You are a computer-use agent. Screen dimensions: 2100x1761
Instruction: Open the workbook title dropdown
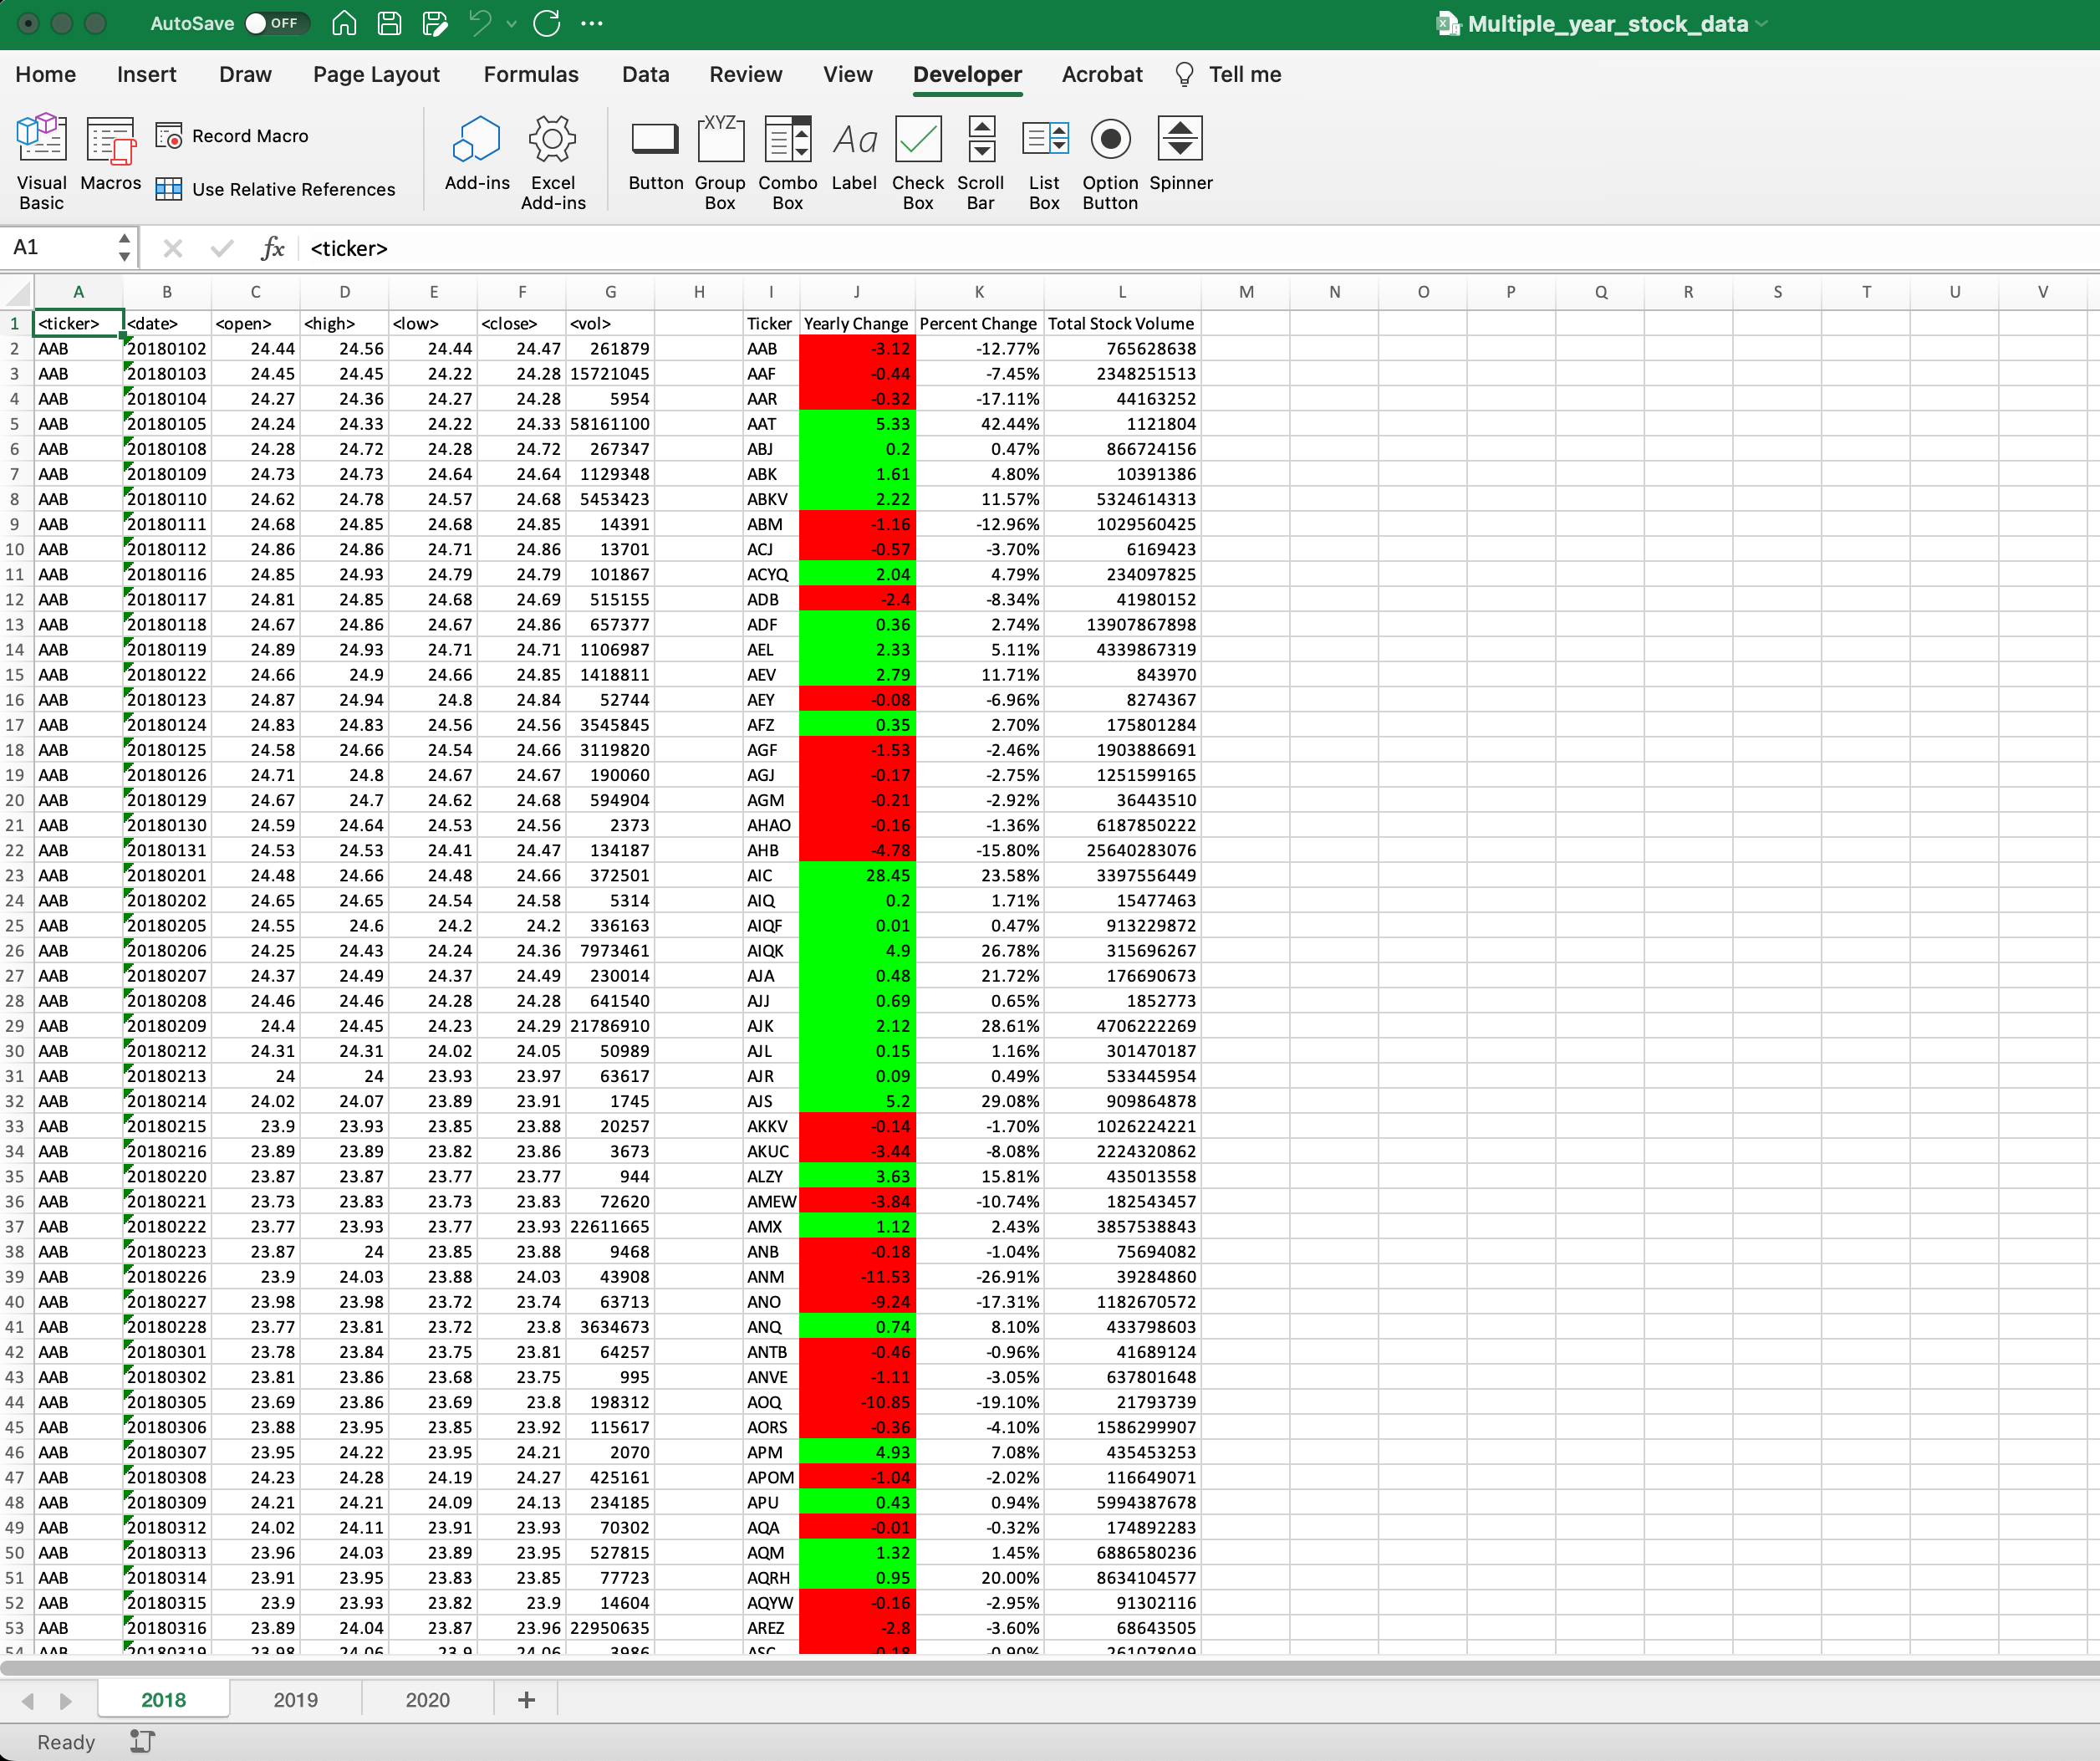1765,23
